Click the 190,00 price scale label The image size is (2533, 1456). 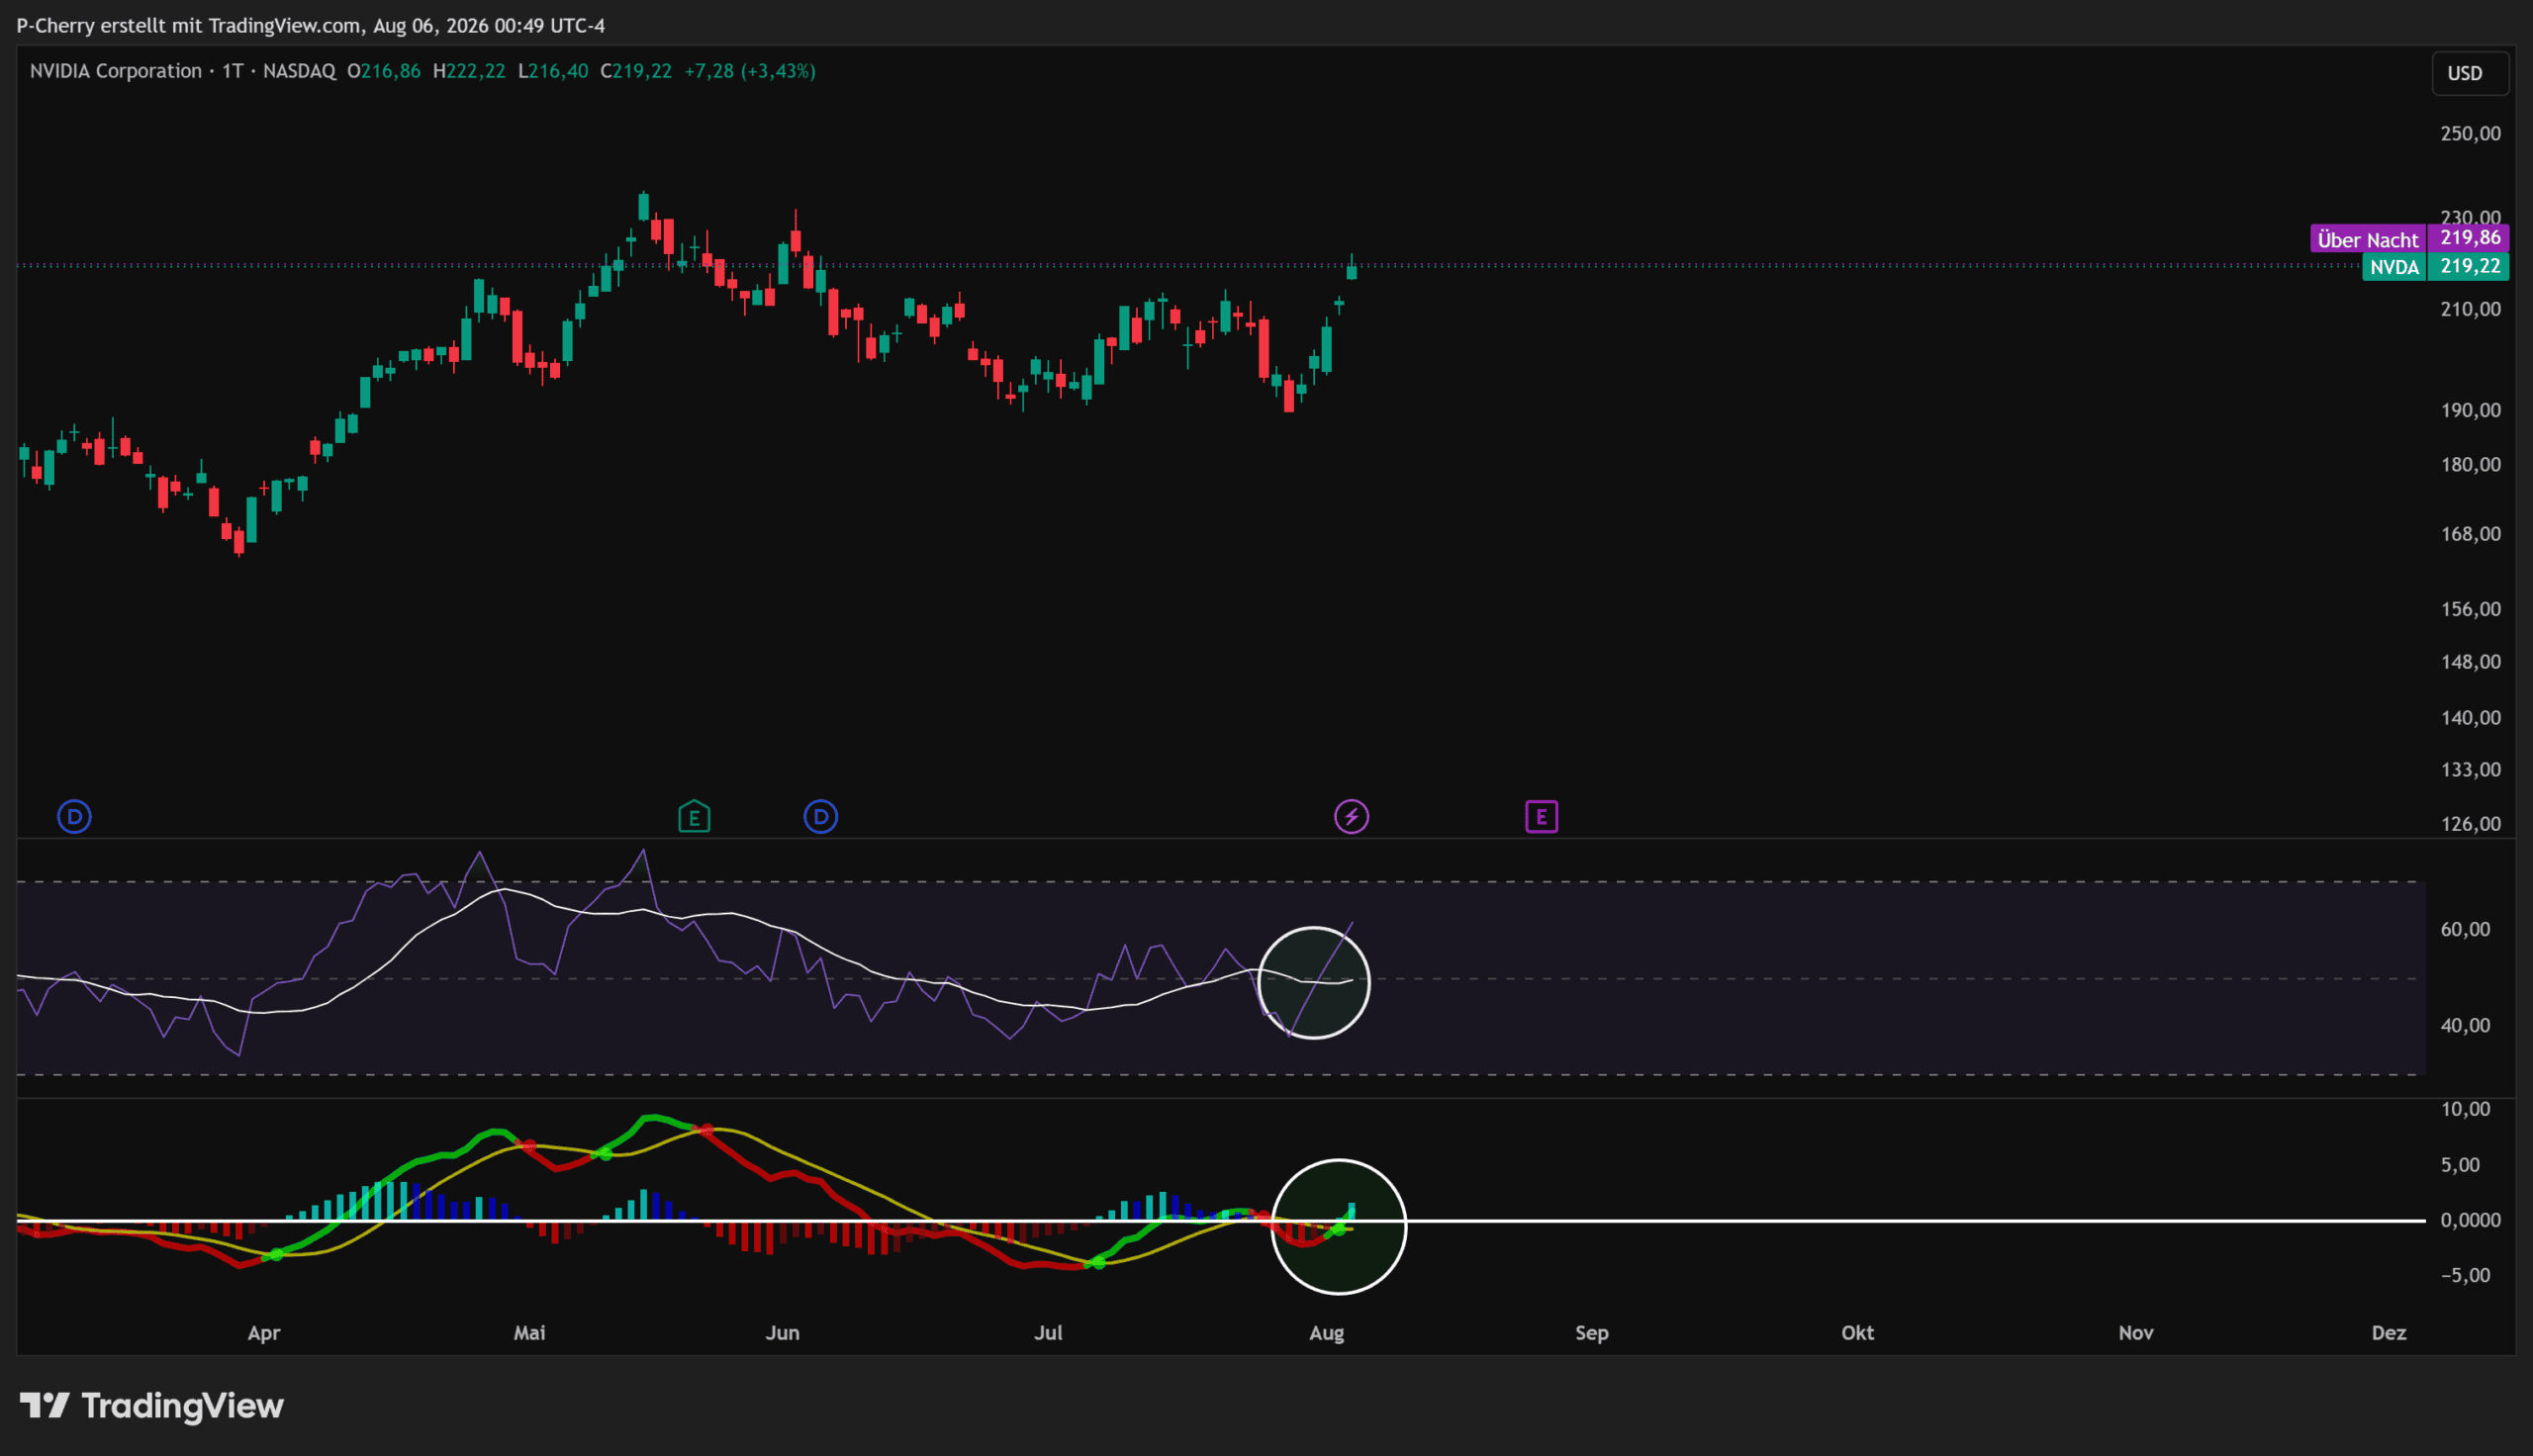(2471, 411)
